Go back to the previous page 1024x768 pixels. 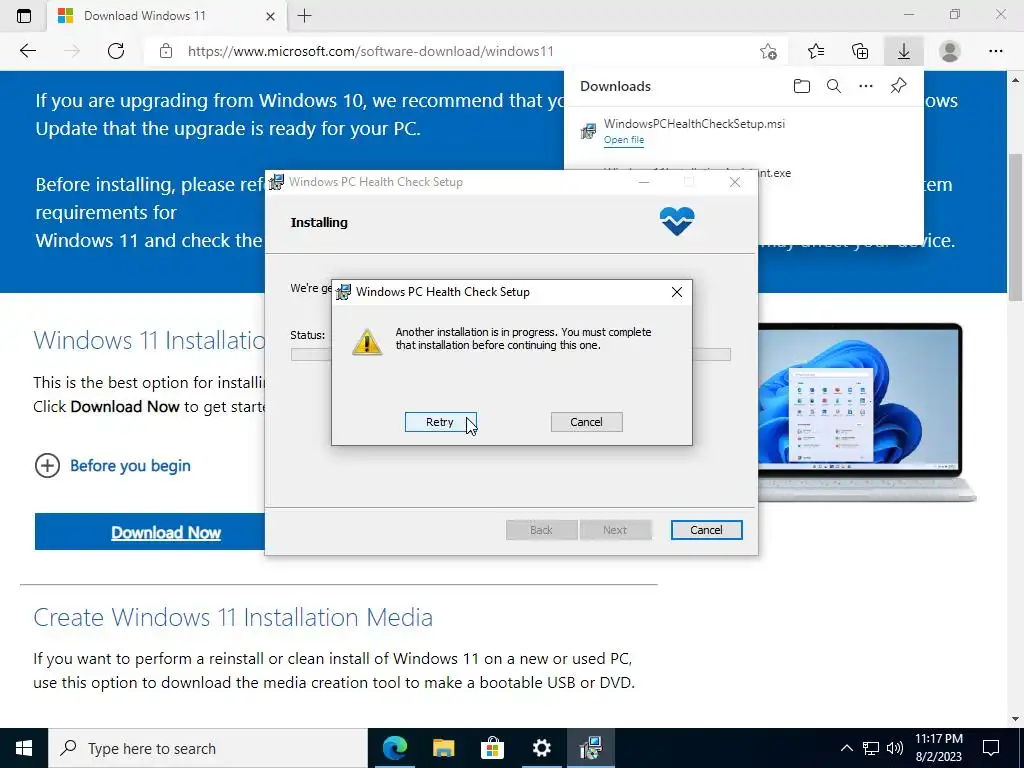pyautogui.click(x=27, y=51)
